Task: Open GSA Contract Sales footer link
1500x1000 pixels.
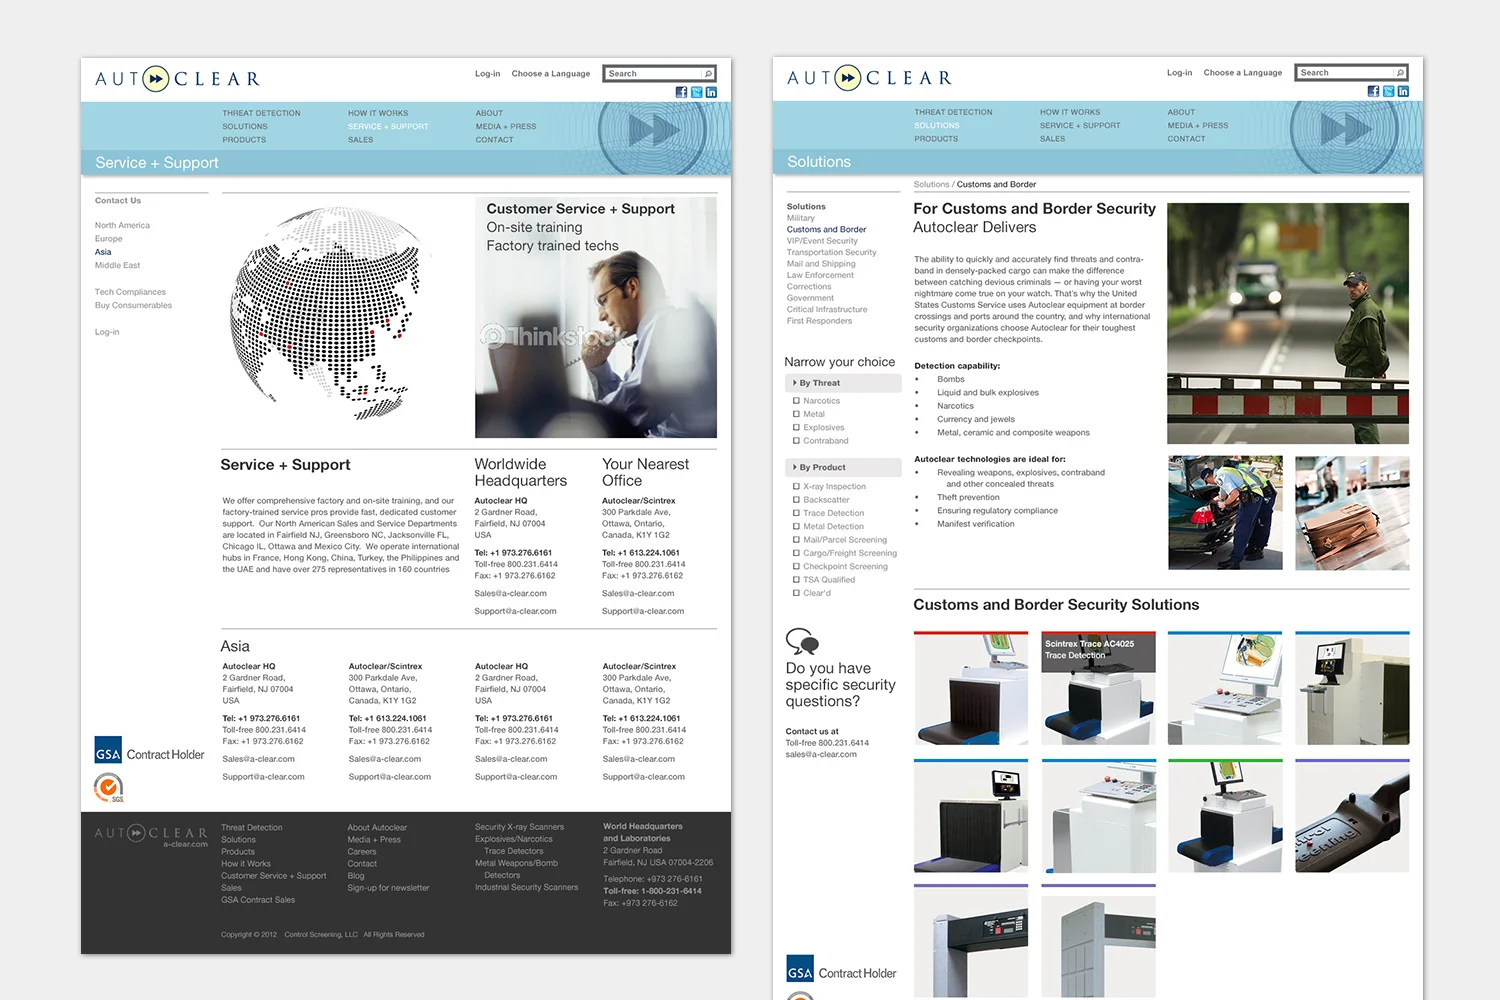Action: pyautogui.click(x=258, y=900)
